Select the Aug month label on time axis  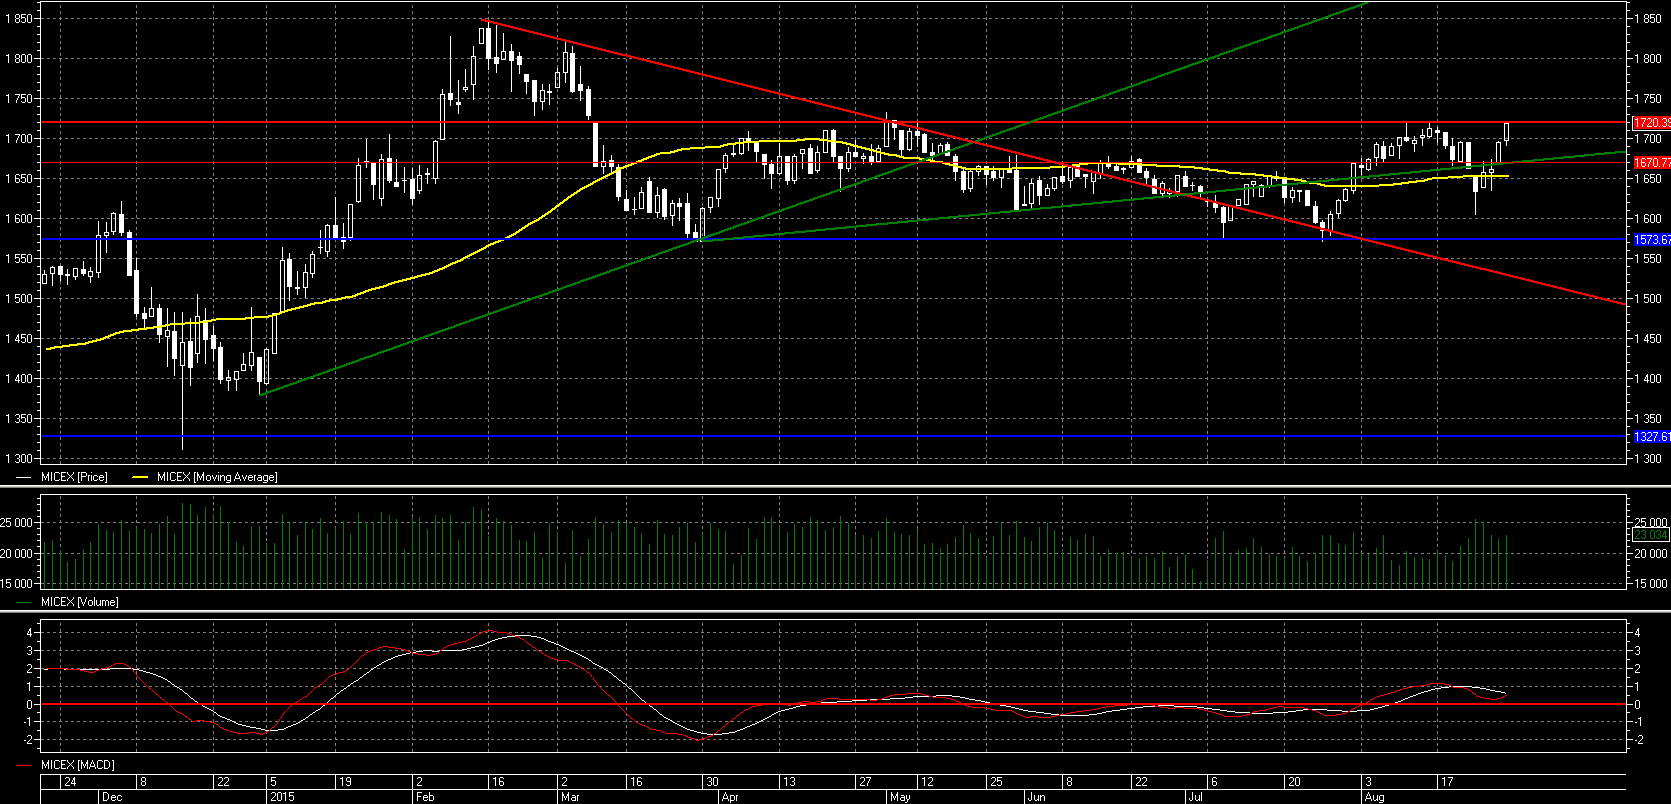(x=1374, y=797)
